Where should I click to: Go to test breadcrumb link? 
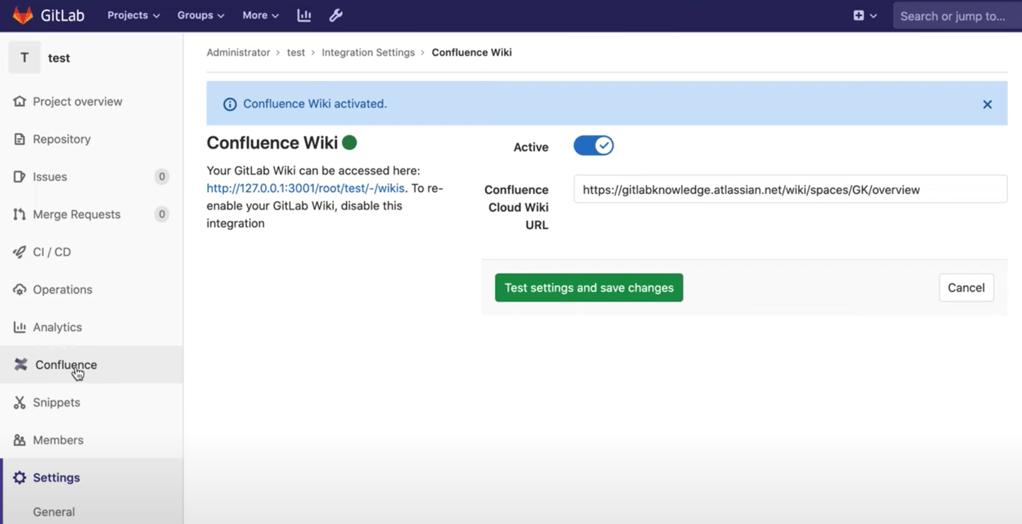(x=296, y=52)
